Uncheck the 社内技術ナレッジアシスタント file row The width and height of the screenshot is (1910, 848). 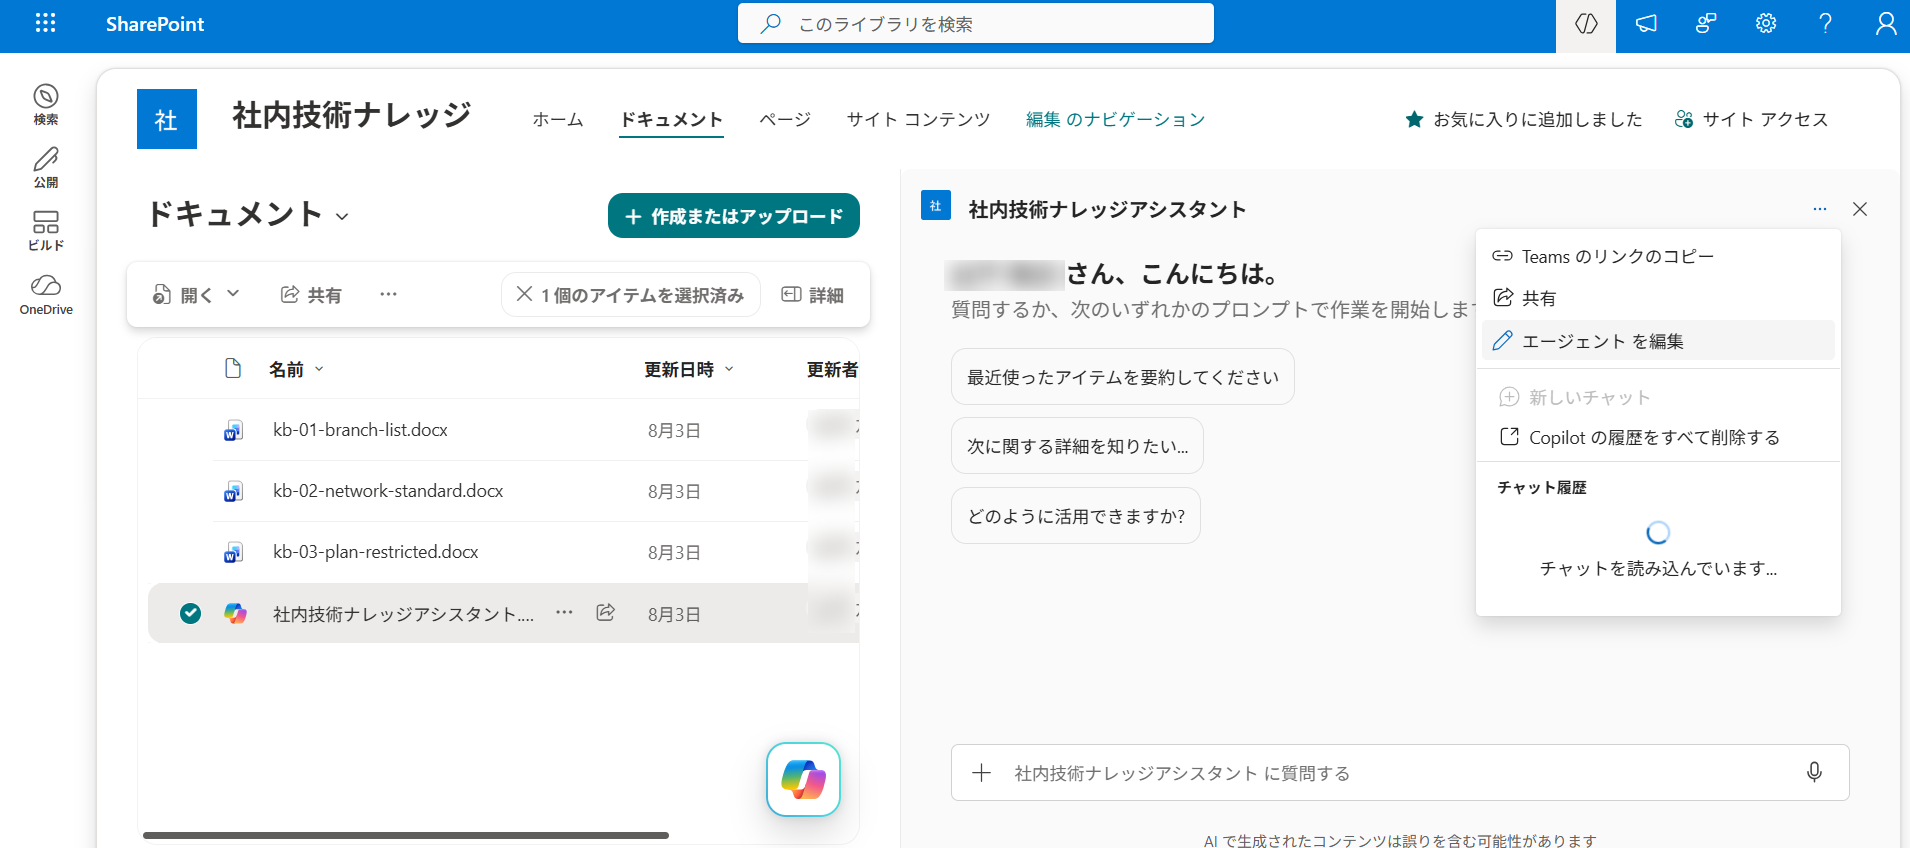[x=190, y=613]
